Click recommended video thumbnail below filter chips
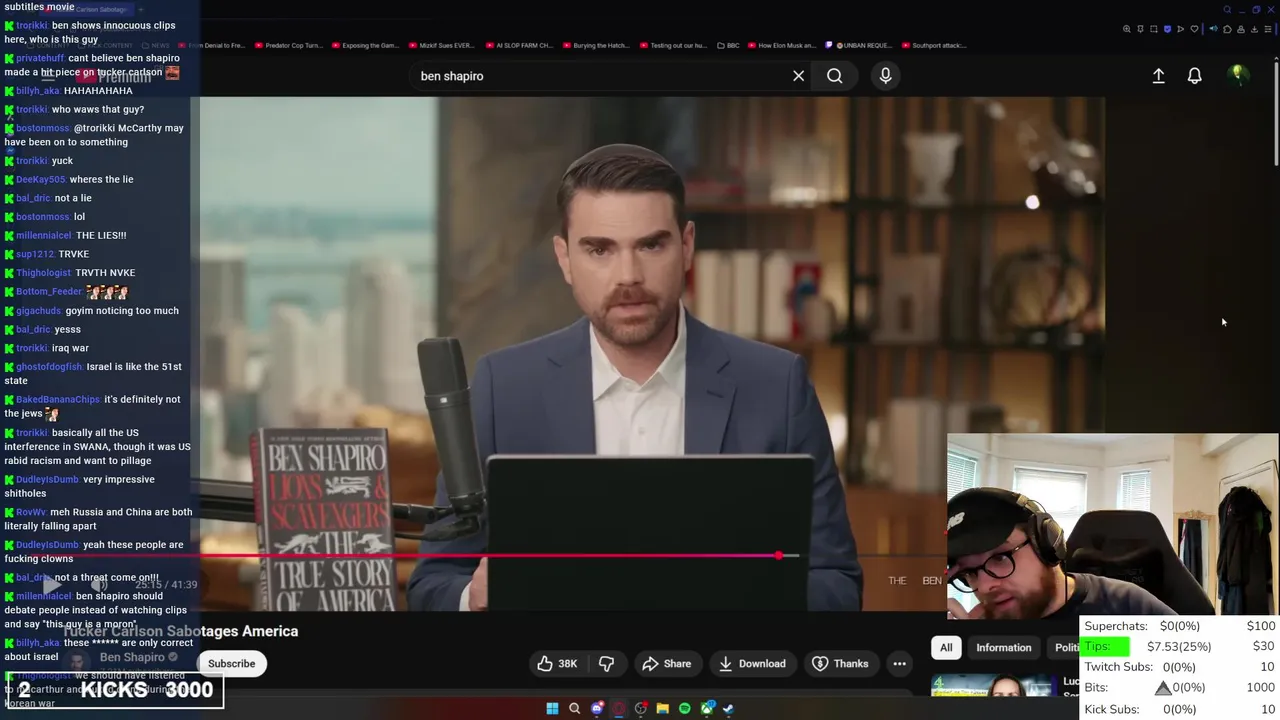1280x720 pixels. pos(992,686)
